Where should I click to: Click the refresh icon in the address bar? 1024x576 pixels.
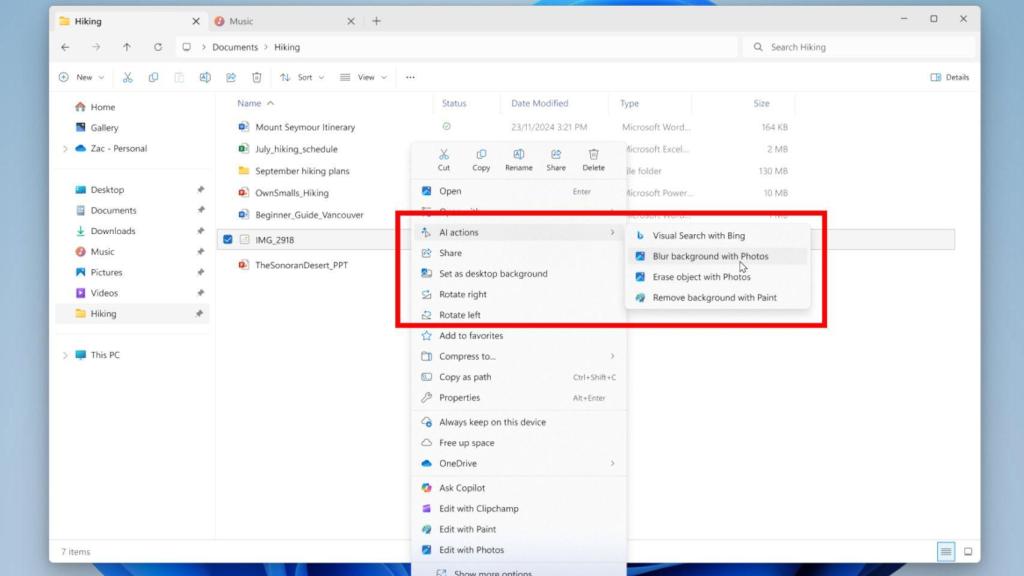[159, 47]
